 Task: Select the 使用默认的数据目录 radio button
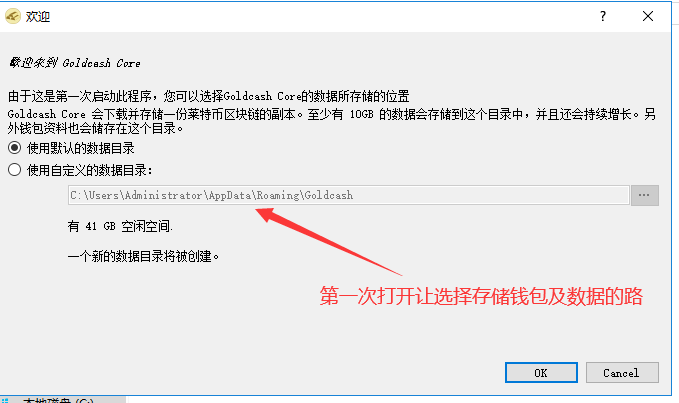[14, 148]
